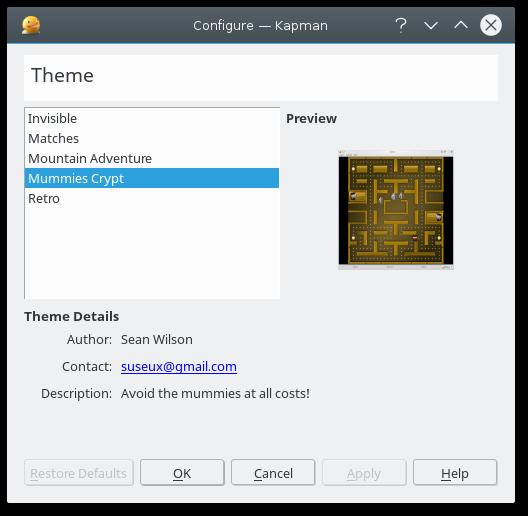This screenshot has height=516, width=528.
Task: Open Help from the bottom button row
Action: coord(455,473)
